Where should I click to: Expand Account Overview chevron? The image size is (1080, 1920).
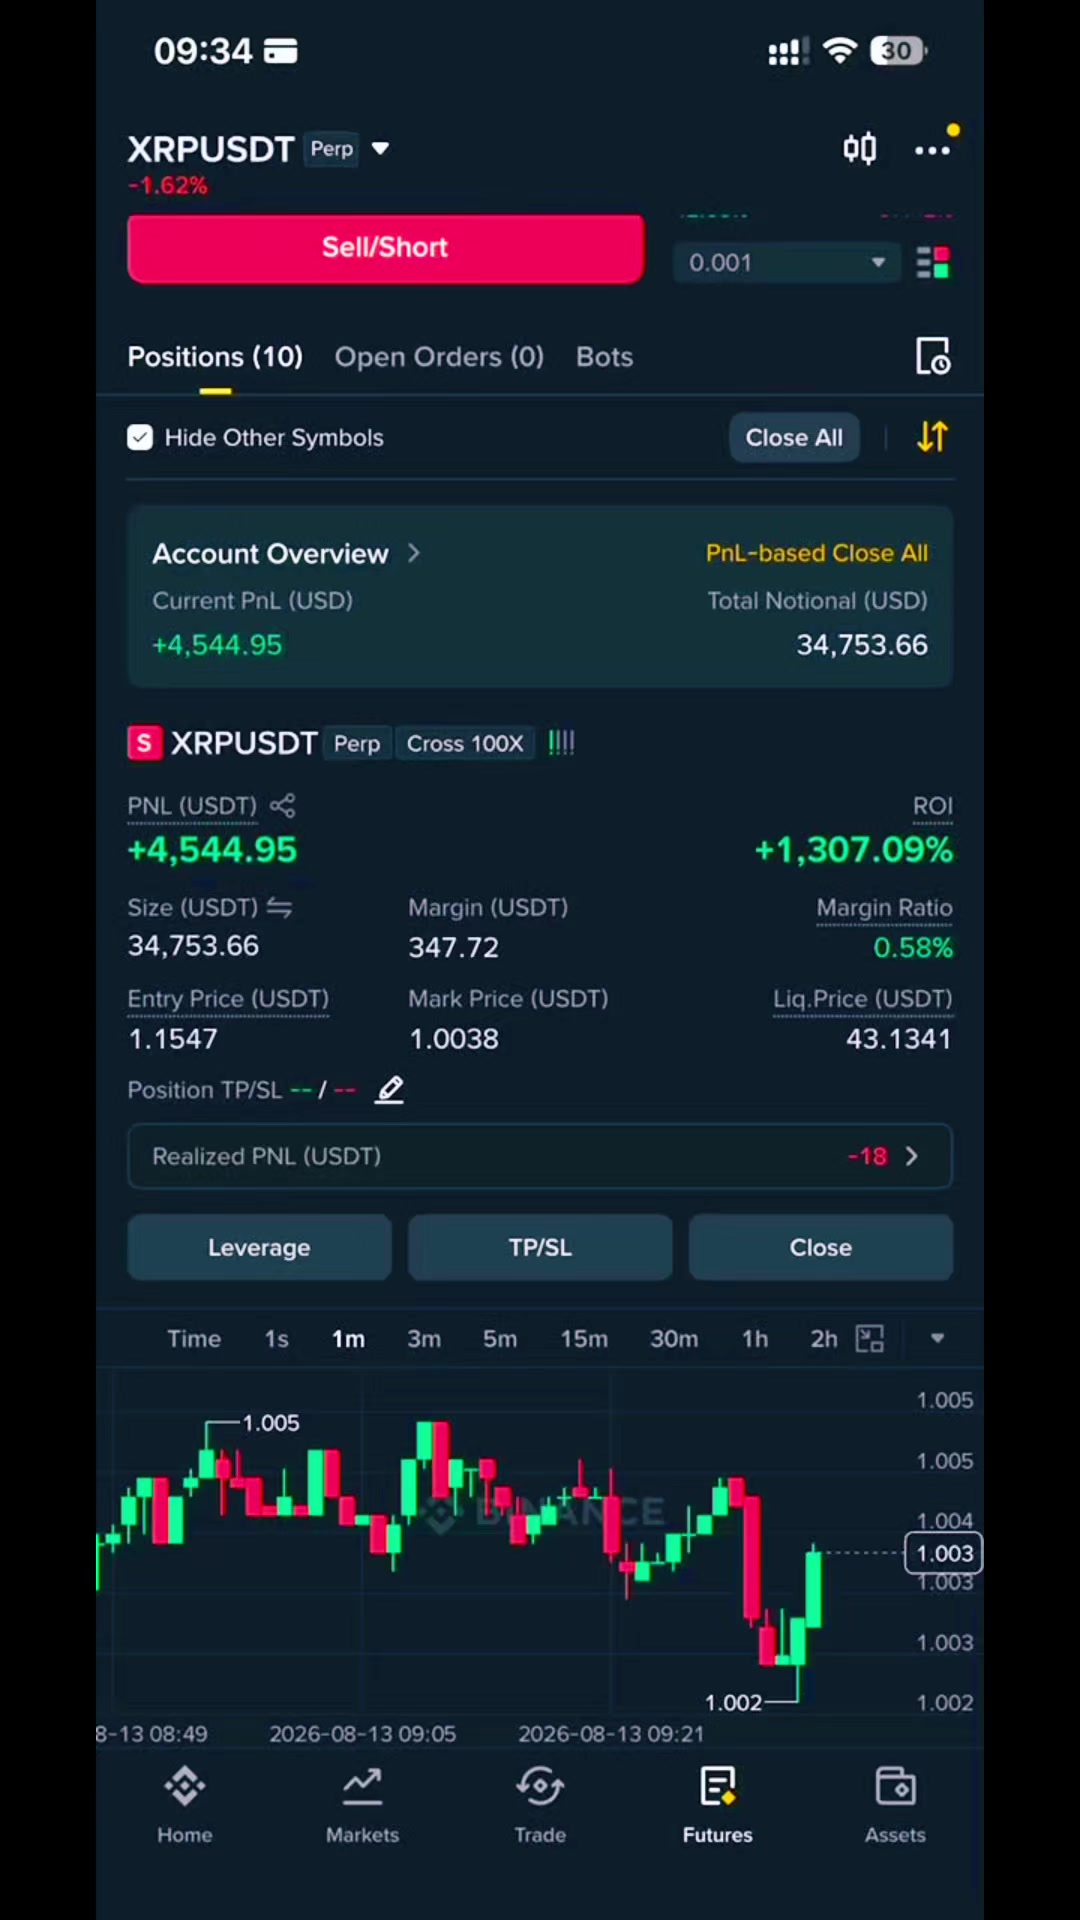click(414, 553)
